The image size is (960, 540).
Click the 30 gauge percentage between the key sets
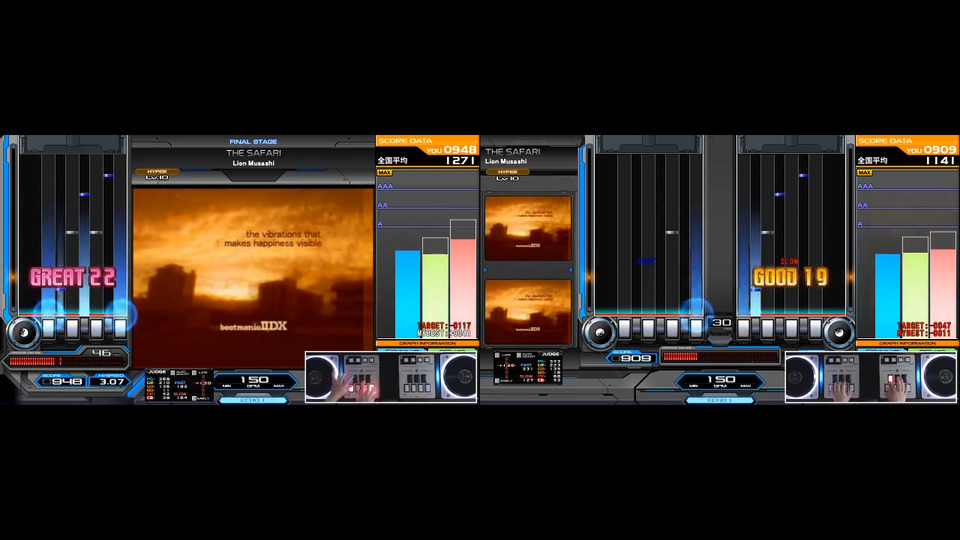point(721,322)
